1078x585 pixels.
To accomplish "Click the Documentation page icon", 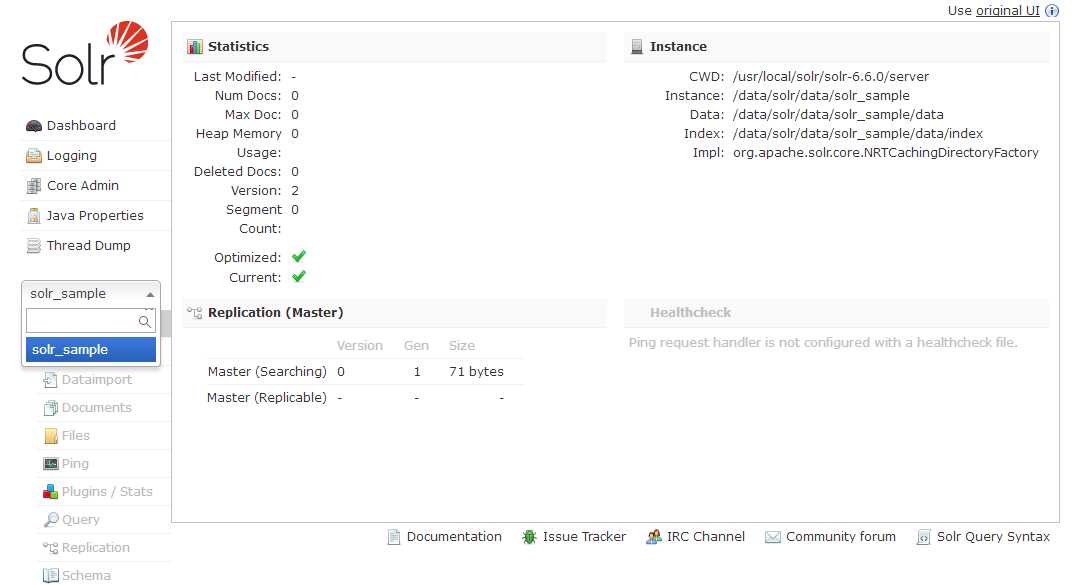I will click(394, 537).
